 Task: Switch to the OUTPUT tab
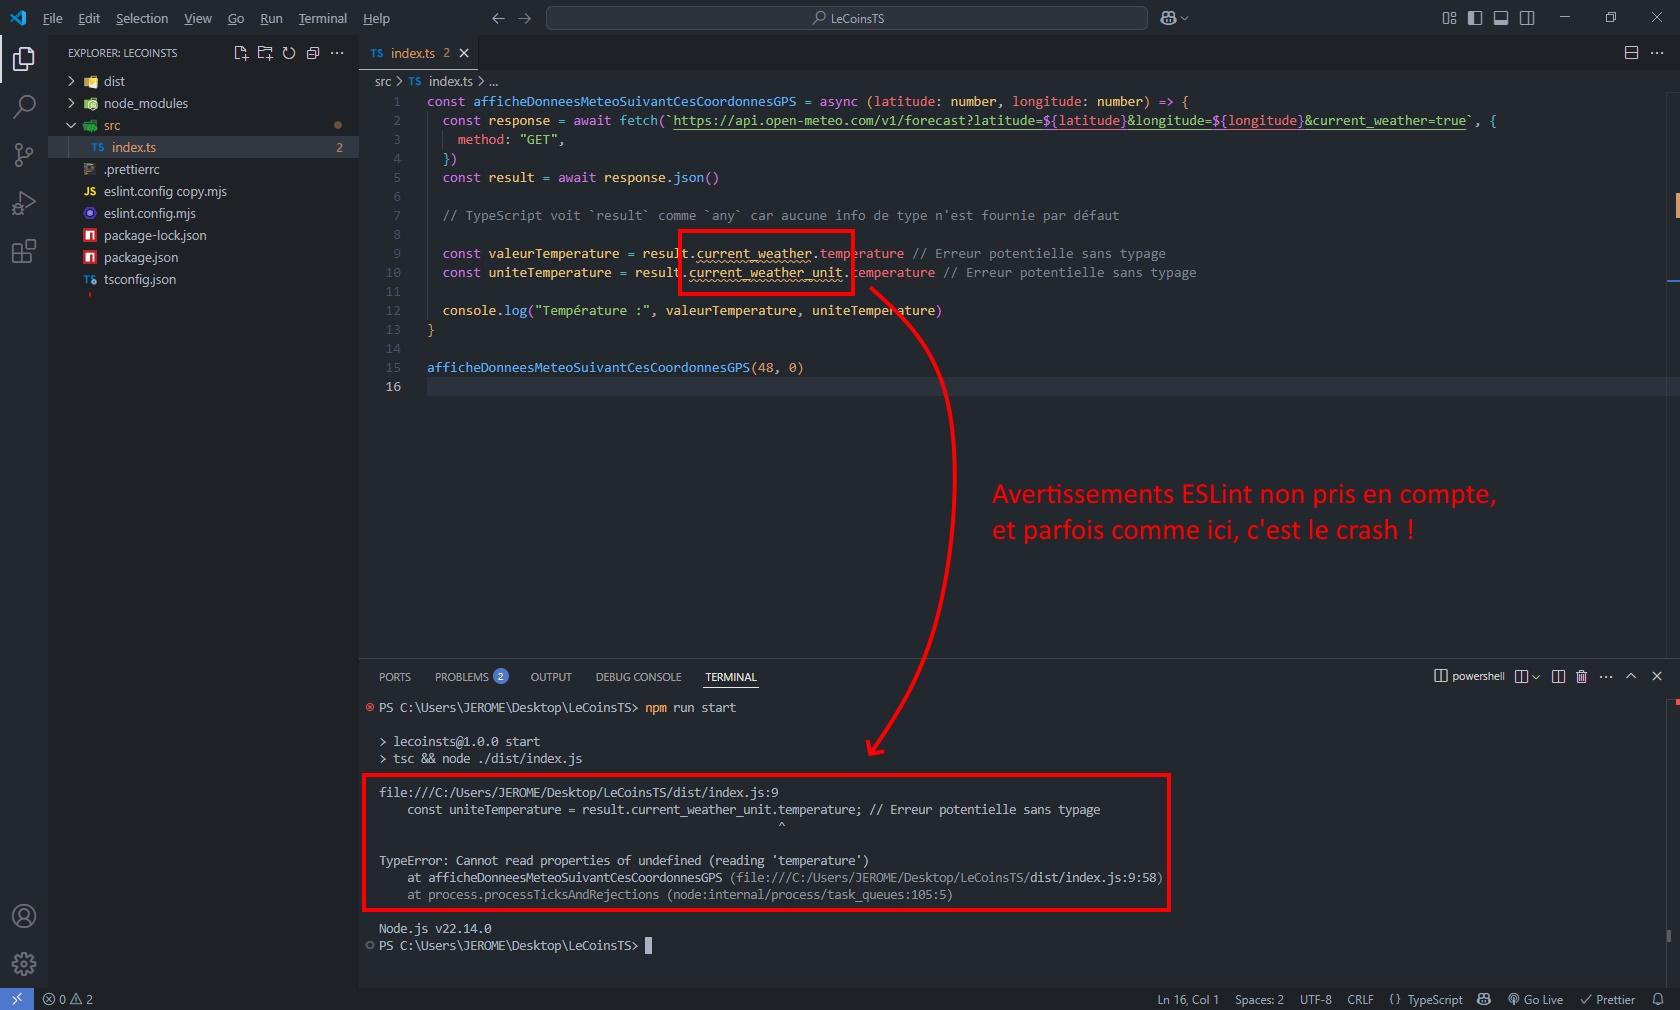551,677
